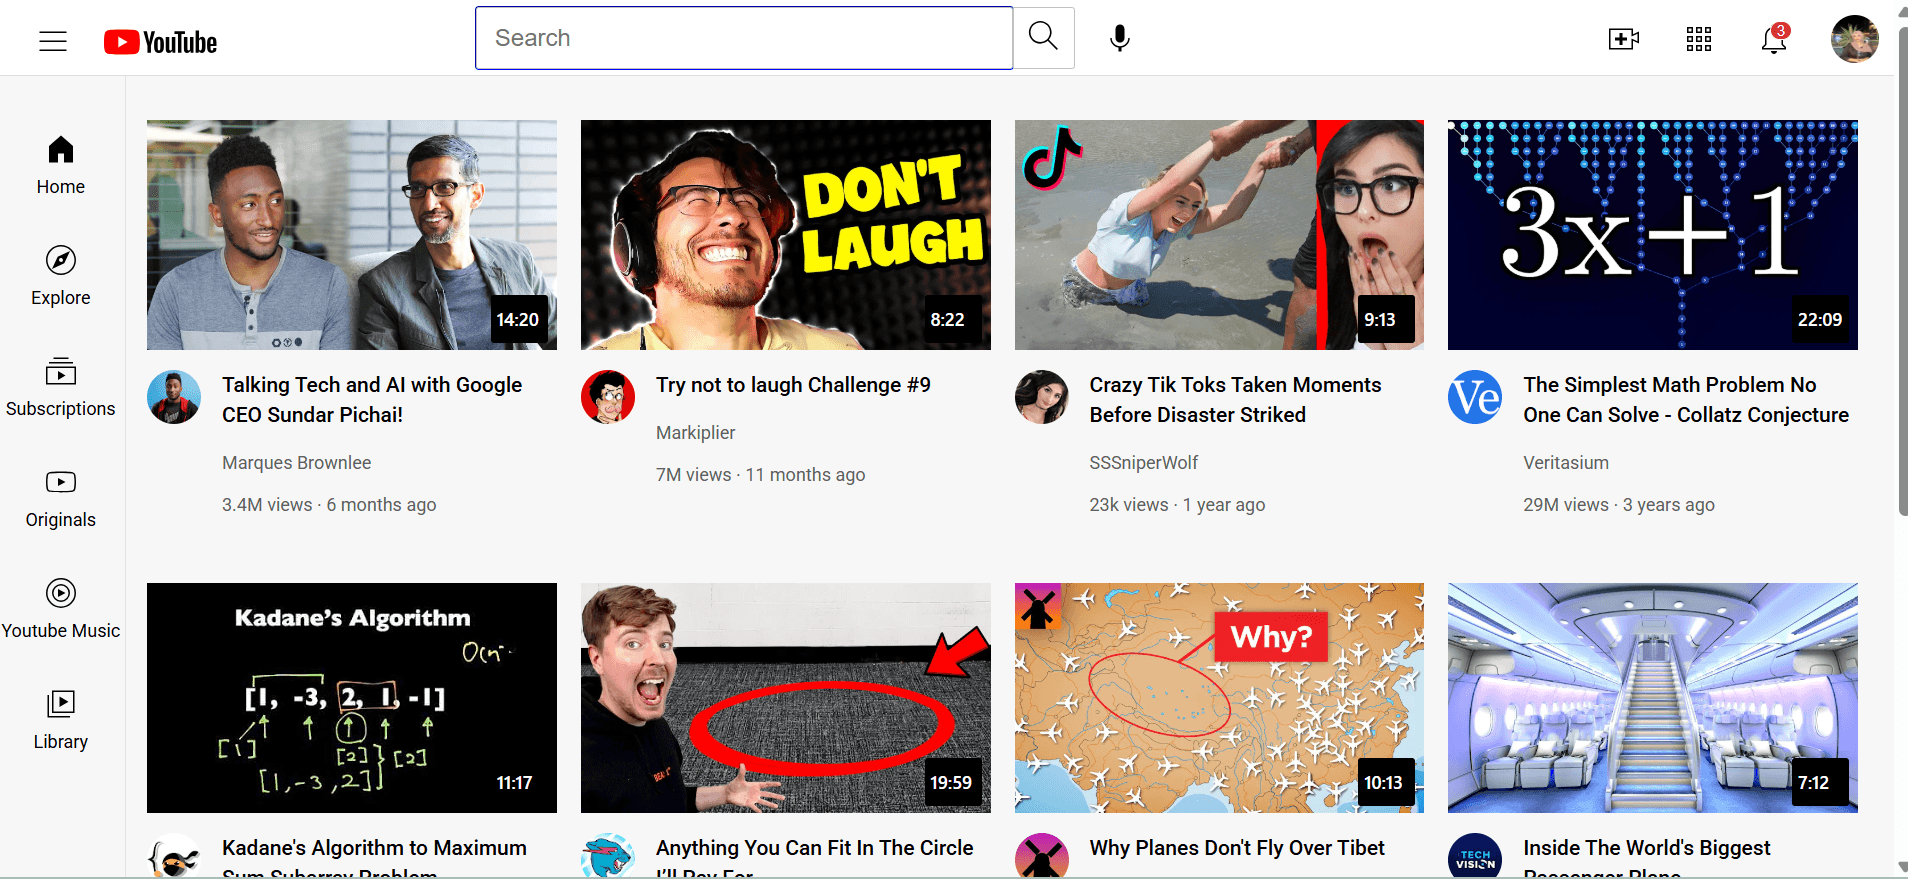Open Why Planes Don't Fly channel avatar
Viewport: 1908px width, 879px height.
1042,858
